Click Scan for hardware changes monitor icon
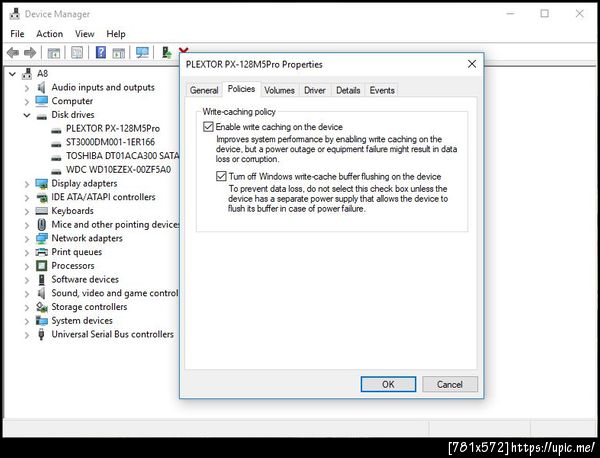Screen dimensions: 600x458 tap(142, 52)
